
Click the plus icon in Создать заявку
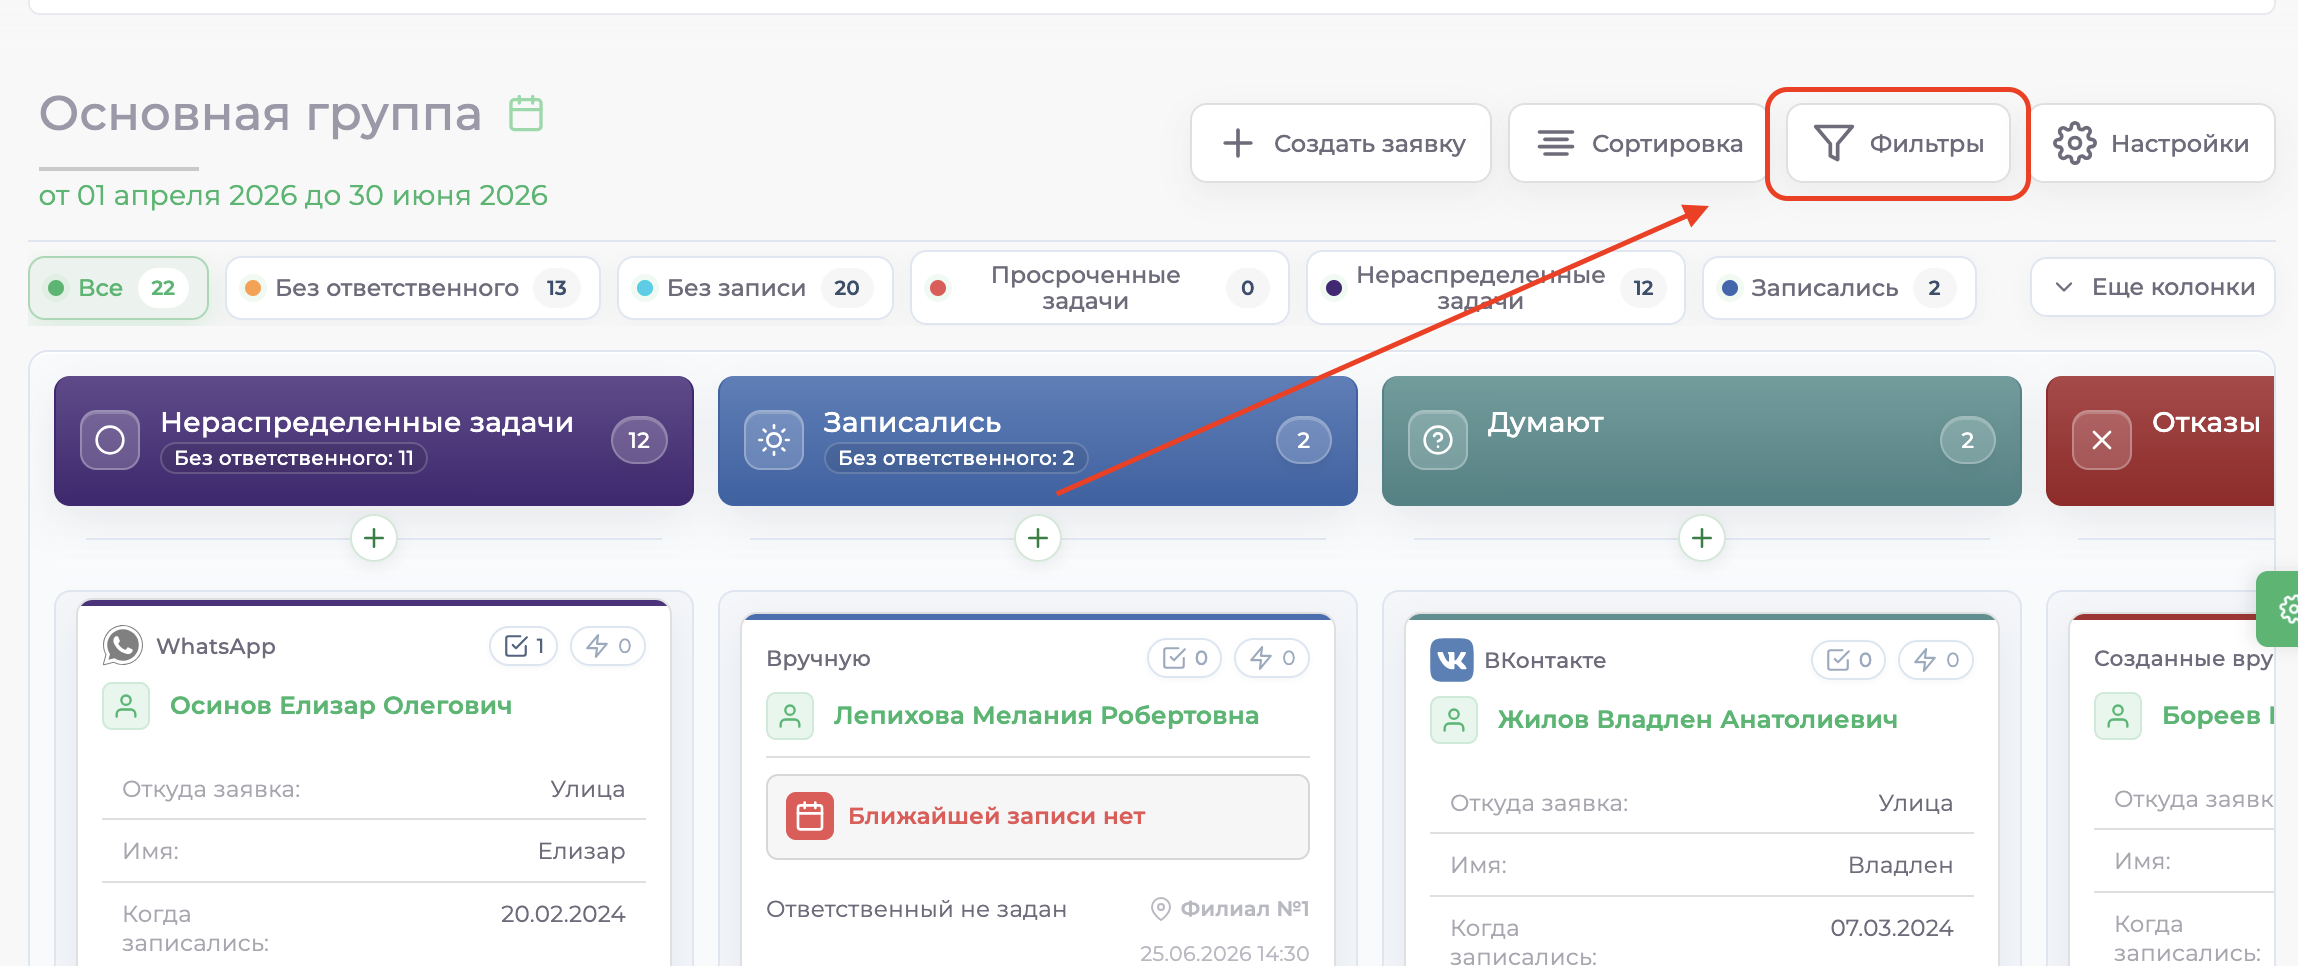pos(1237,143)
